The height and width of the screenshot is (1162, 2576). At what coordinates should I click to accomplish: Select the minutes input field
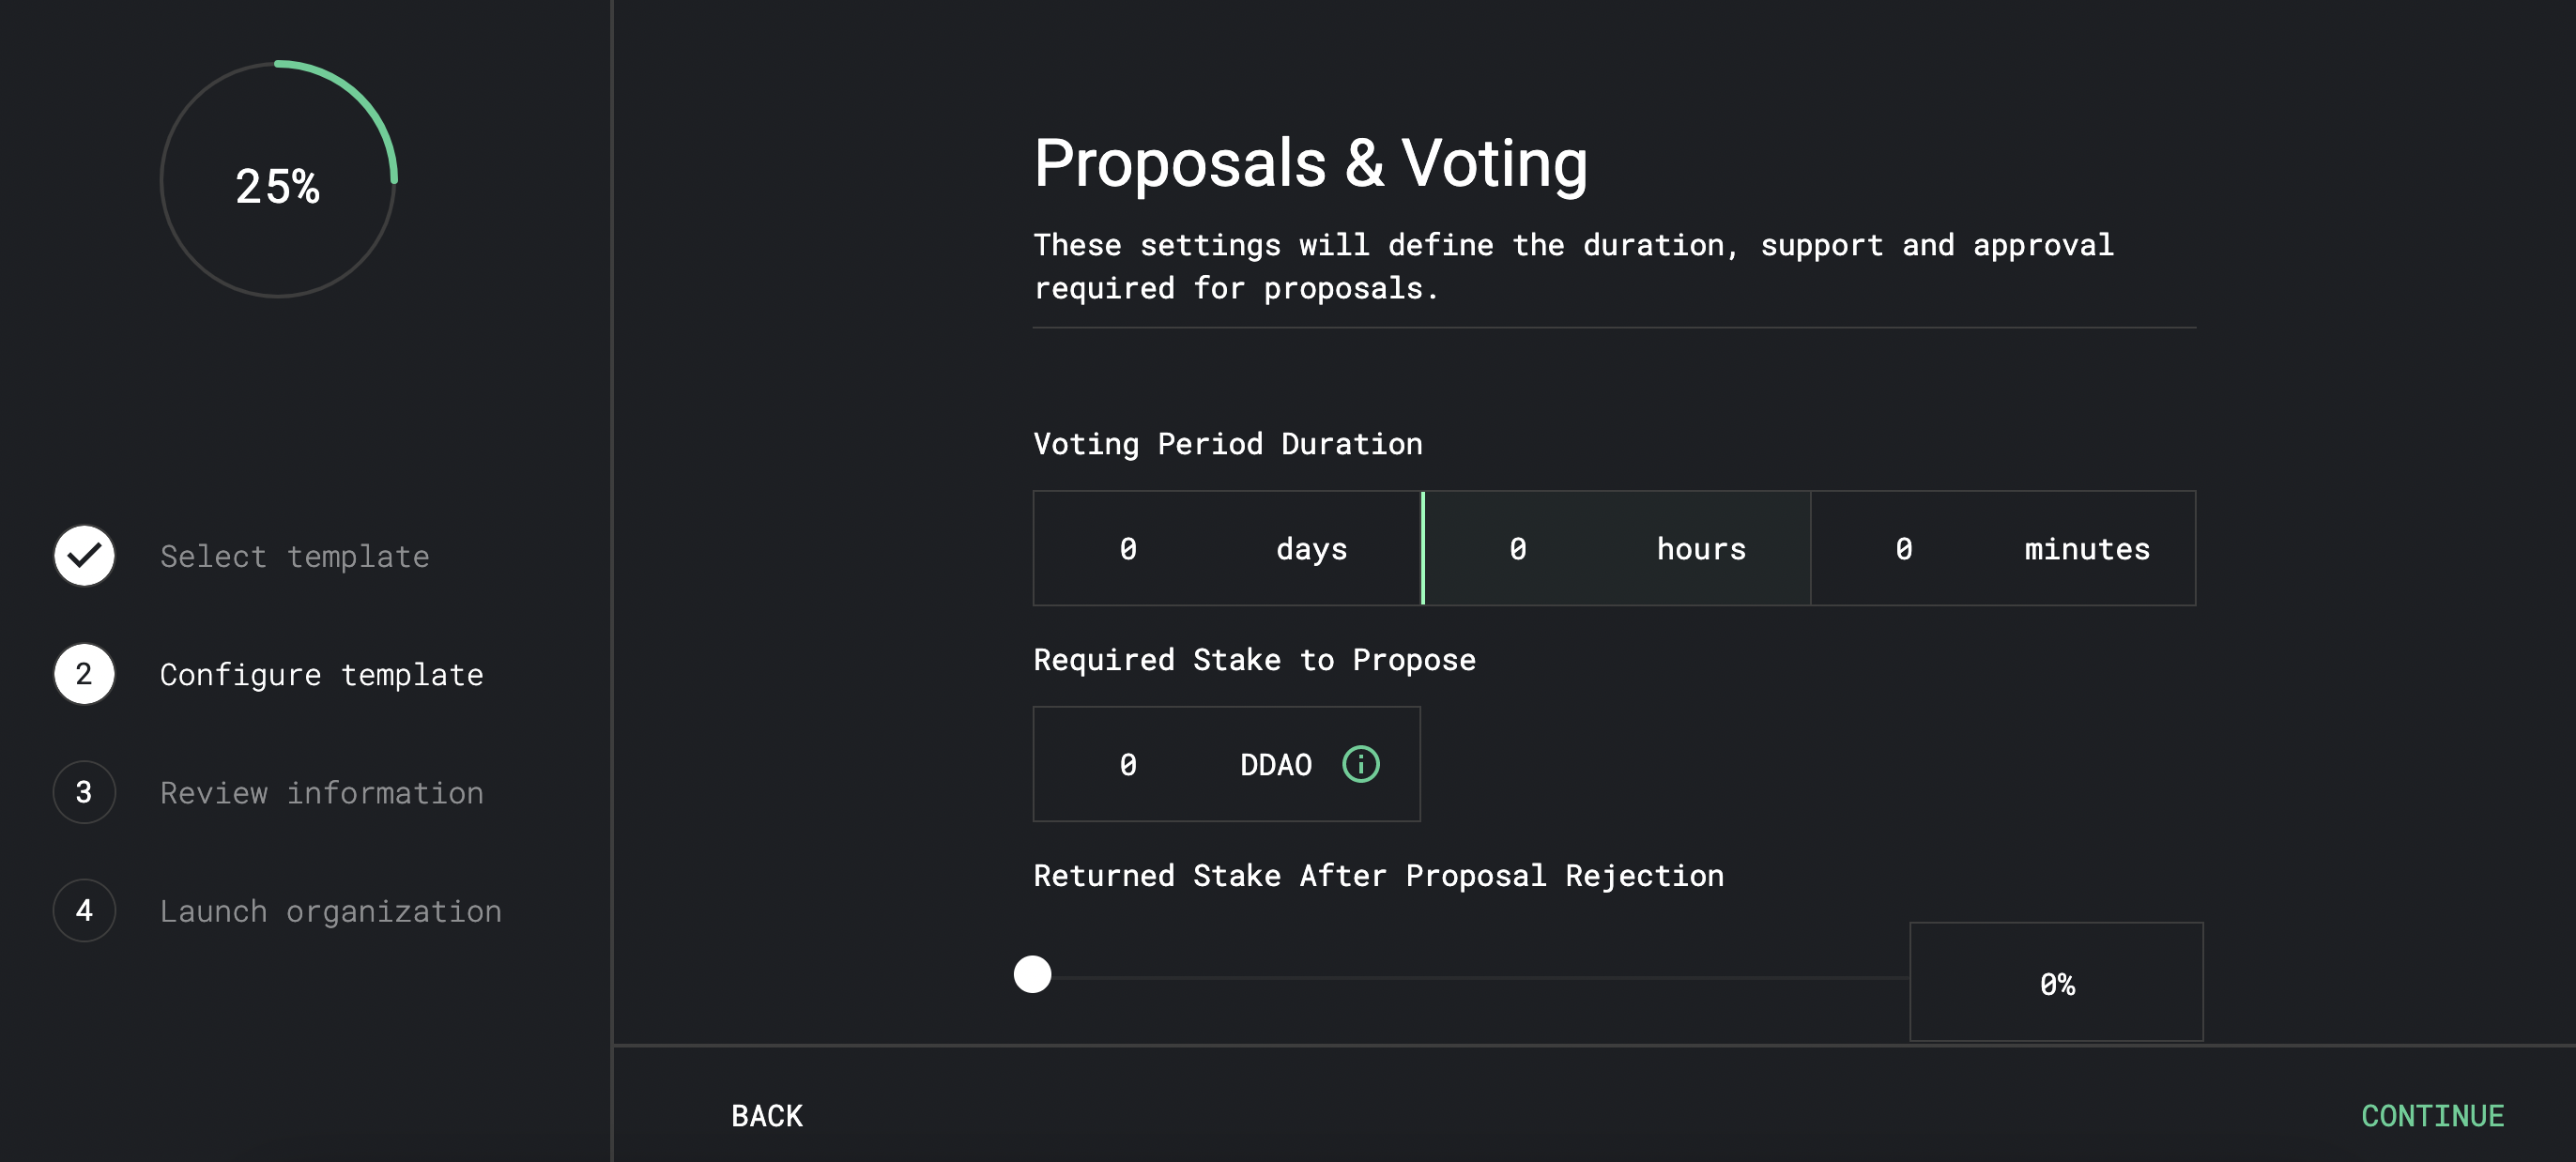point(2002,548)
